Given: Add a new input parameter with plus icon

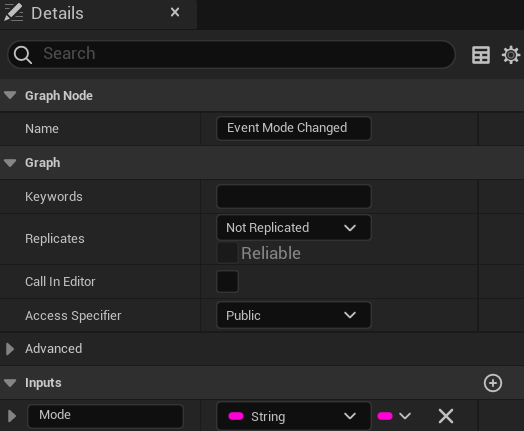Looking at the screenshot, I should (493, 383).
